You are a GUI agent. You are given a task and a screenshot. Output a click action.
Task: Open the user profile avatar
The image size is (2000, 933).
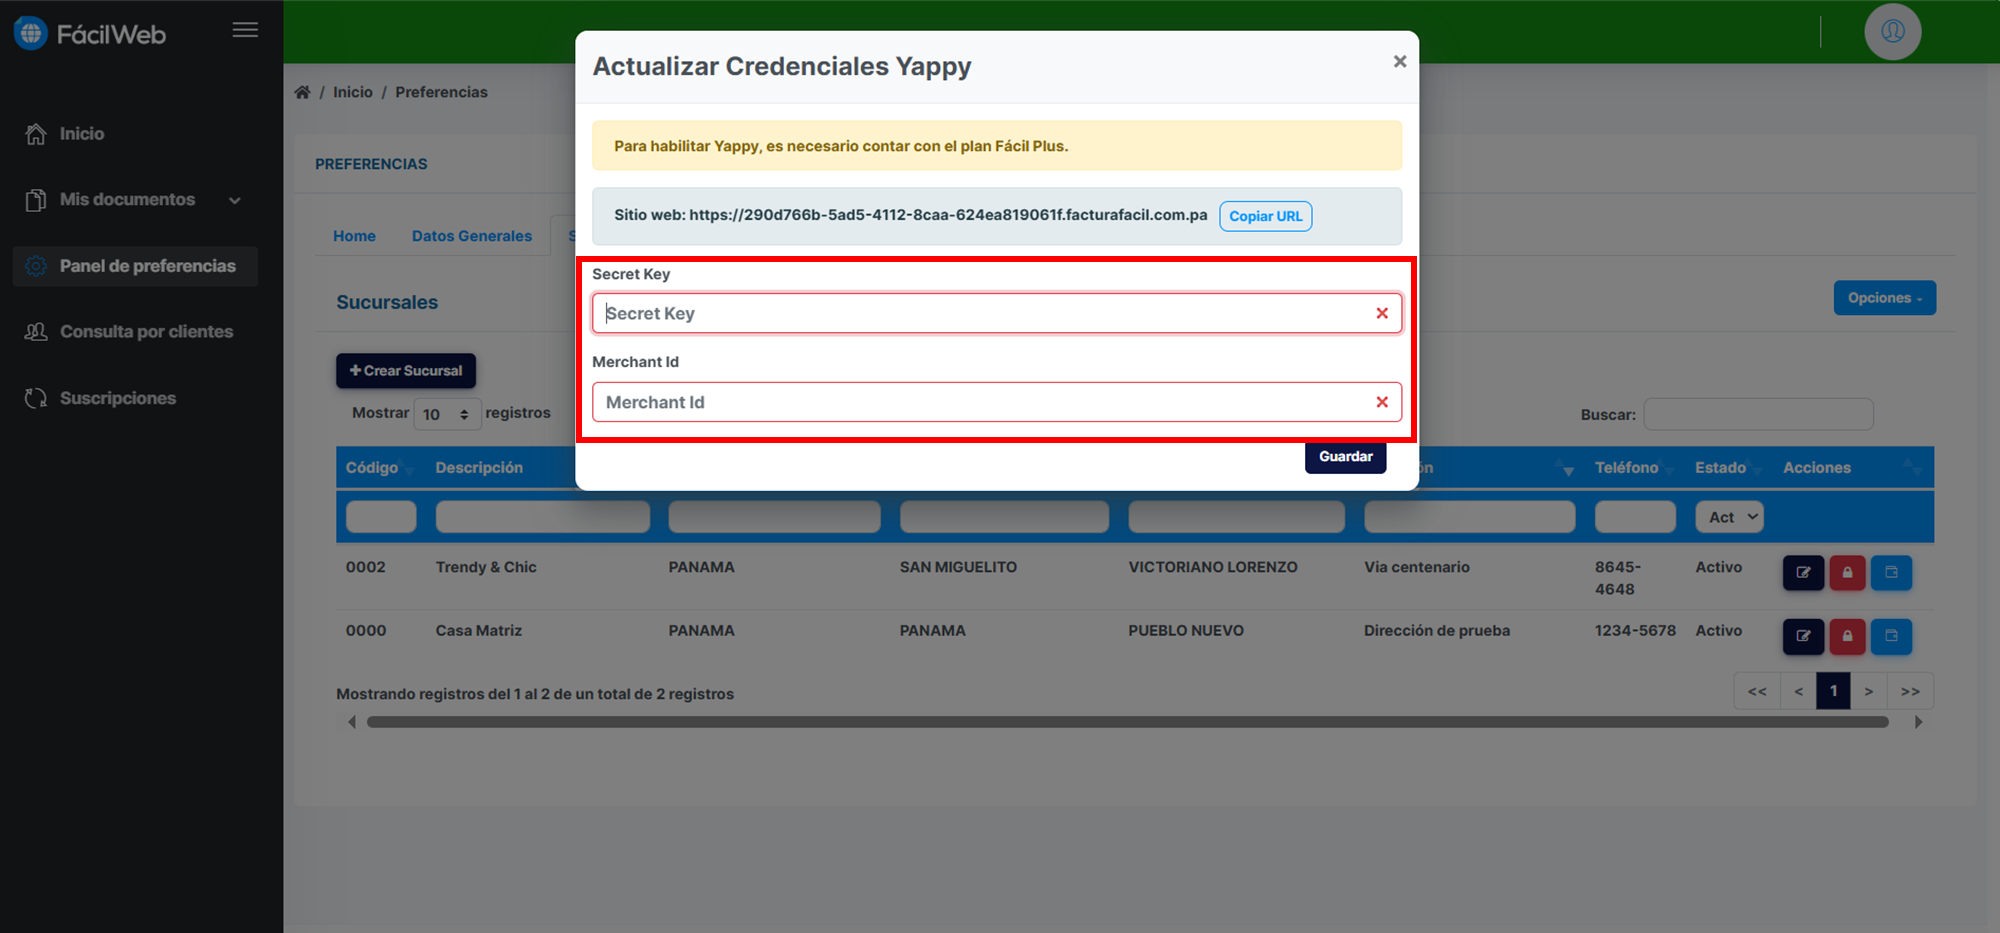pos(1892,31)
